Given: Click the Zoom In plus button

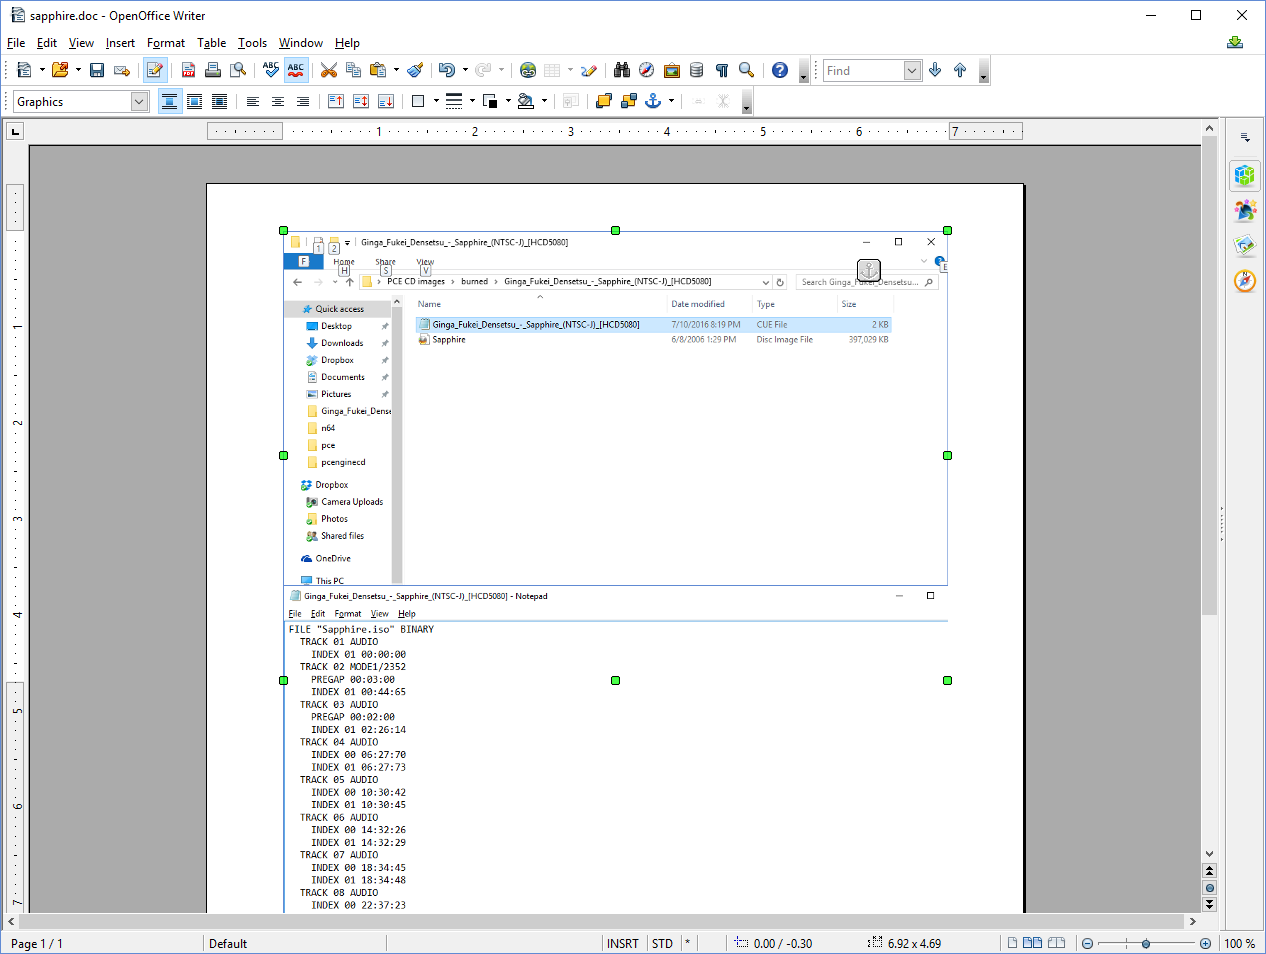Looking at the screenshot, I should [x=1205, y=943].
